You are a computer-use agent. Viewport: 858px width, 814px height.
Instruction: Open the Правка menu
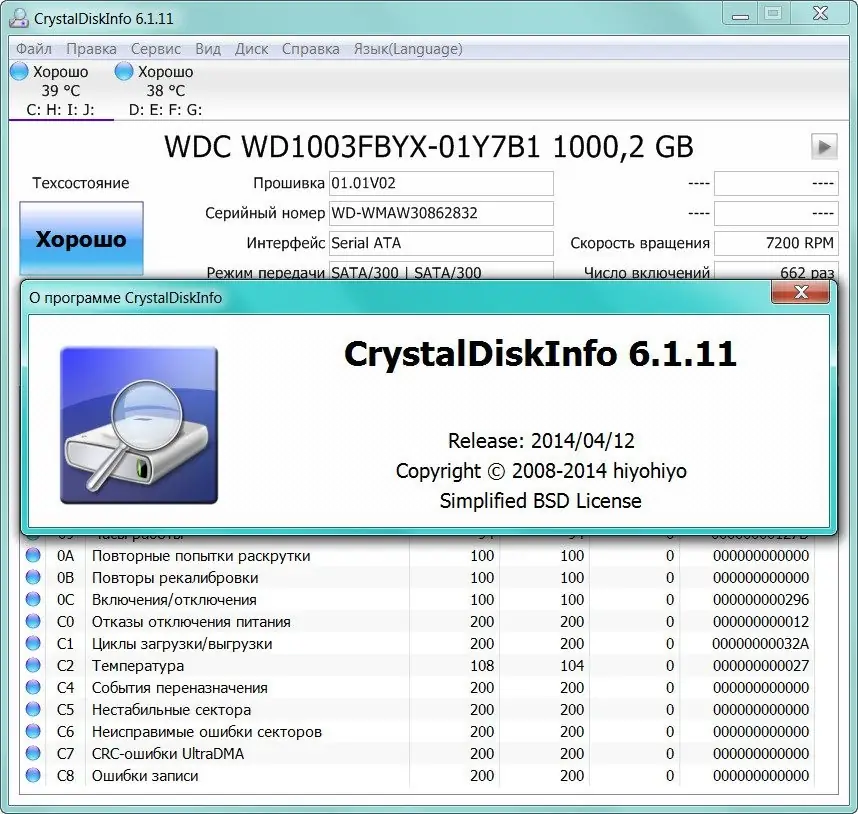point(91,49)
